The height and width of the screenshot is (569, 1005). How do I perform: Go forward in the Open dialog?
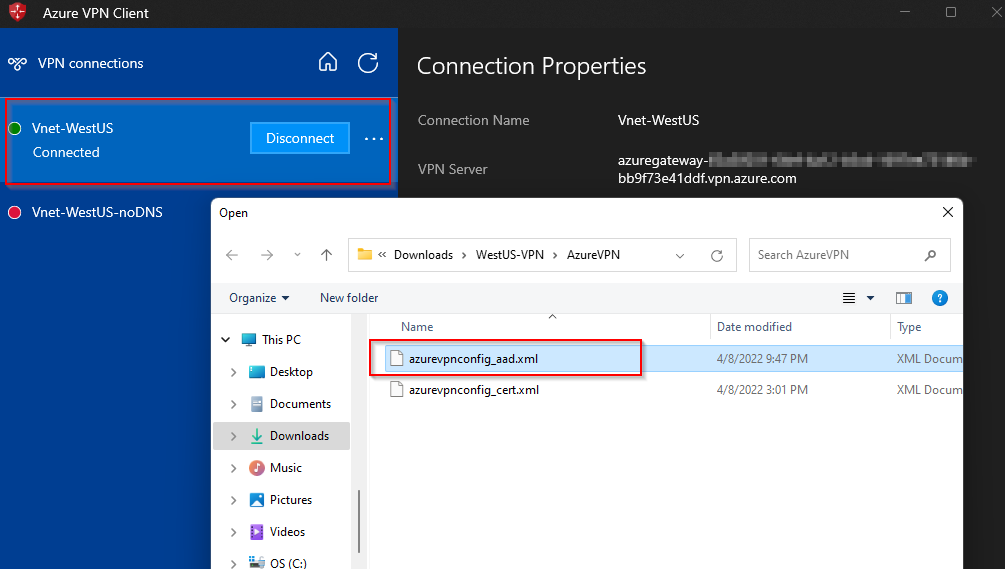[267, 255]
